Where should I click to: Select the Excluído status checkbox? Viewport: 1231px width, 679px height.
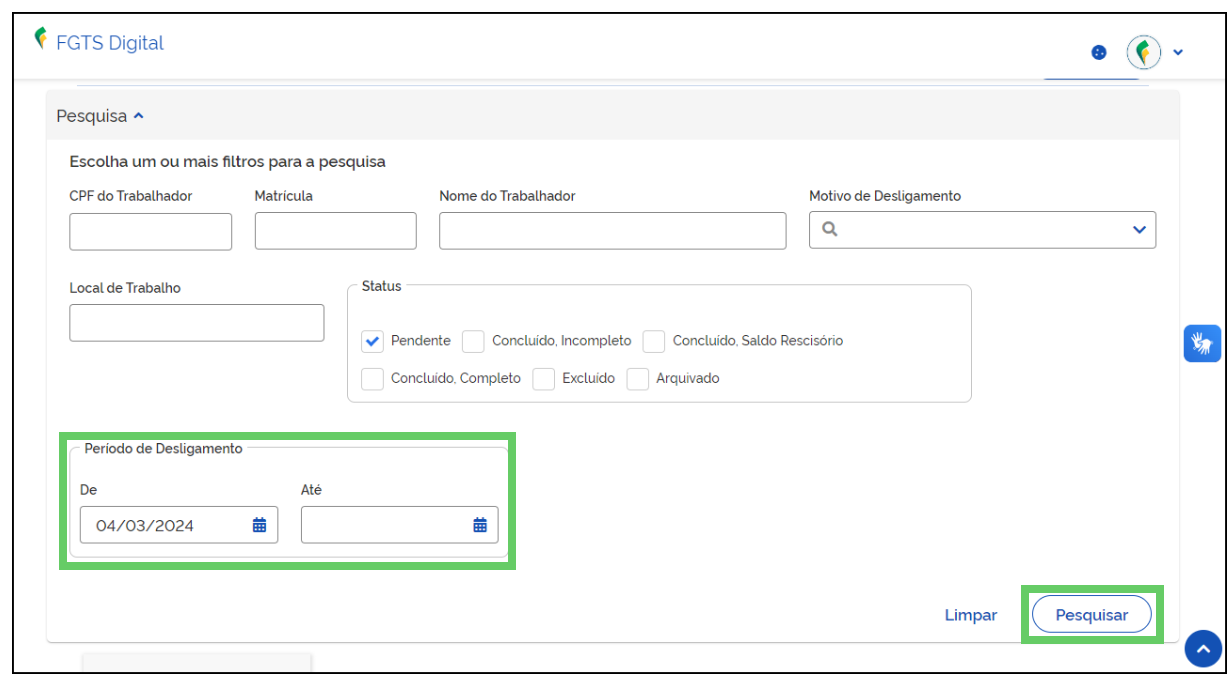544,379
